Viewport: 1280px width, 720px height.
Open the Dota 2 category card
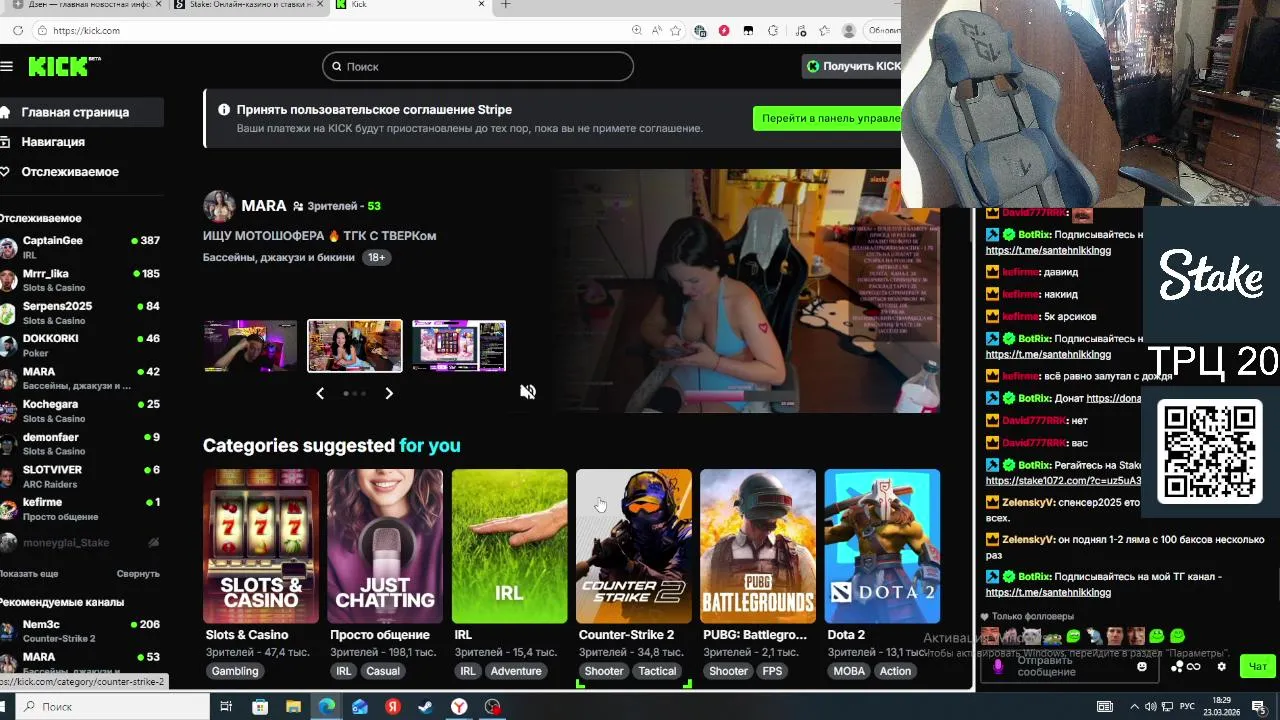(x=882, y=546)
